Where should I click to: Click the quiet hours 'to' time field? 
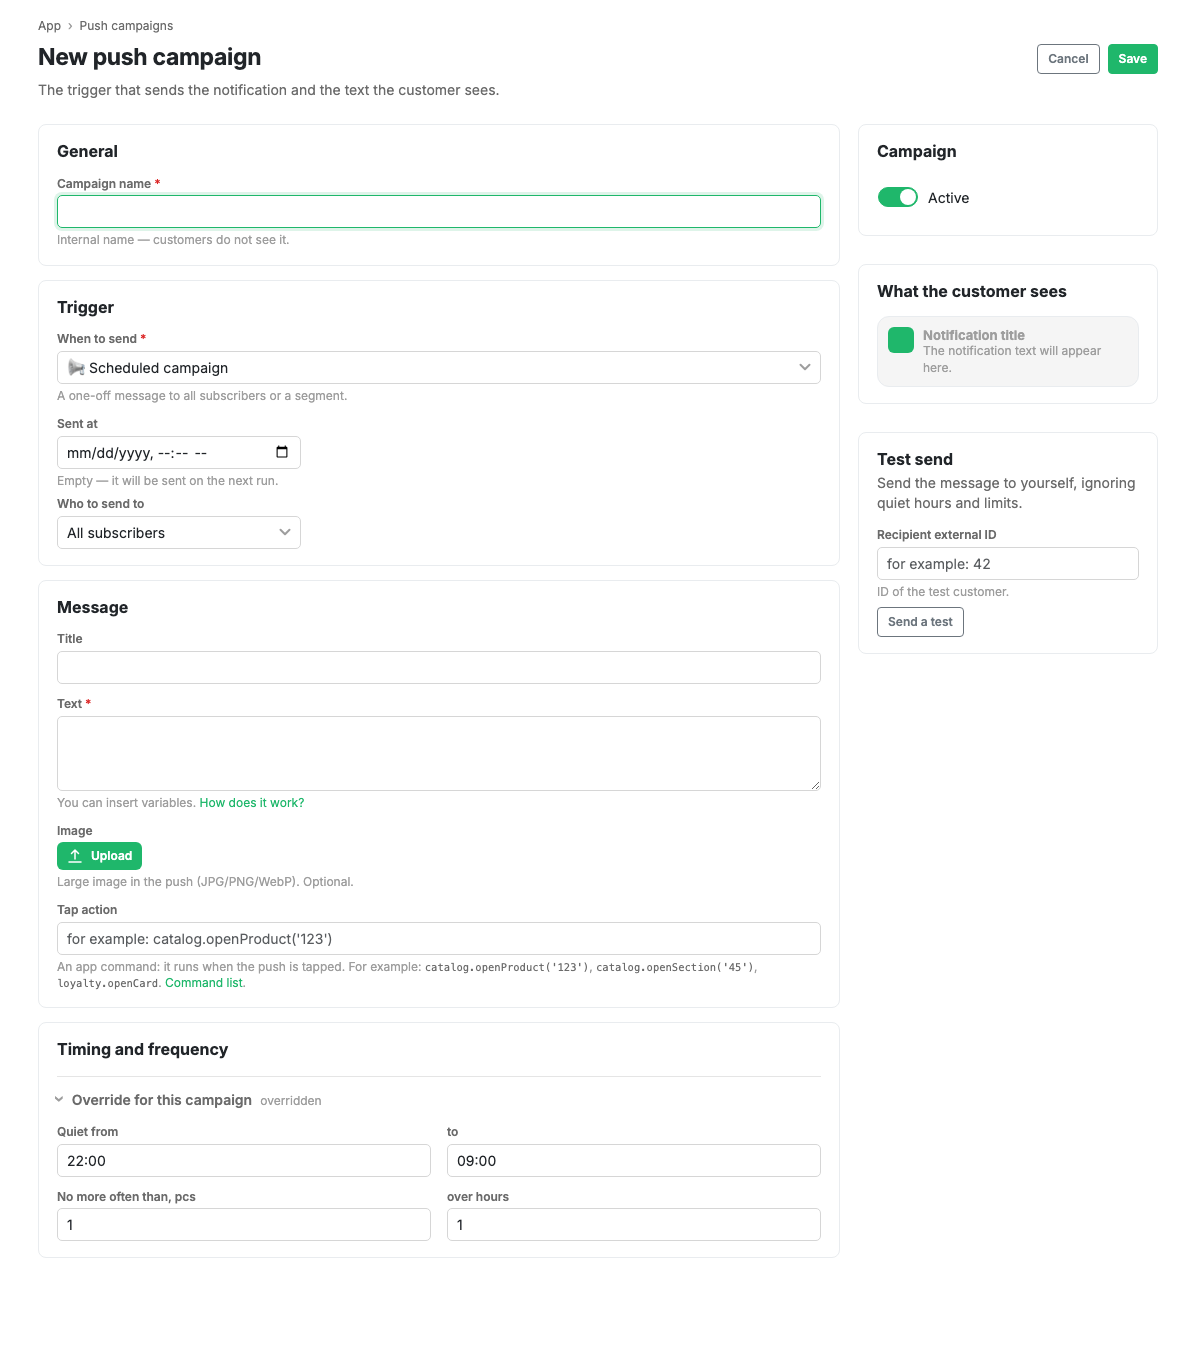point(634,1161)
